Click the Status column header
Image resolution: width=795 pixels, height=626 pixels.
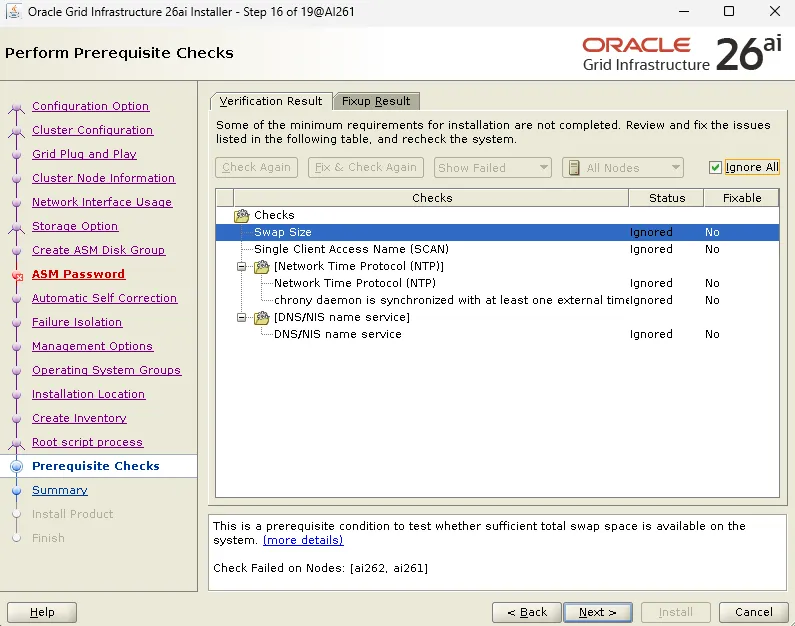pos(667,198)
